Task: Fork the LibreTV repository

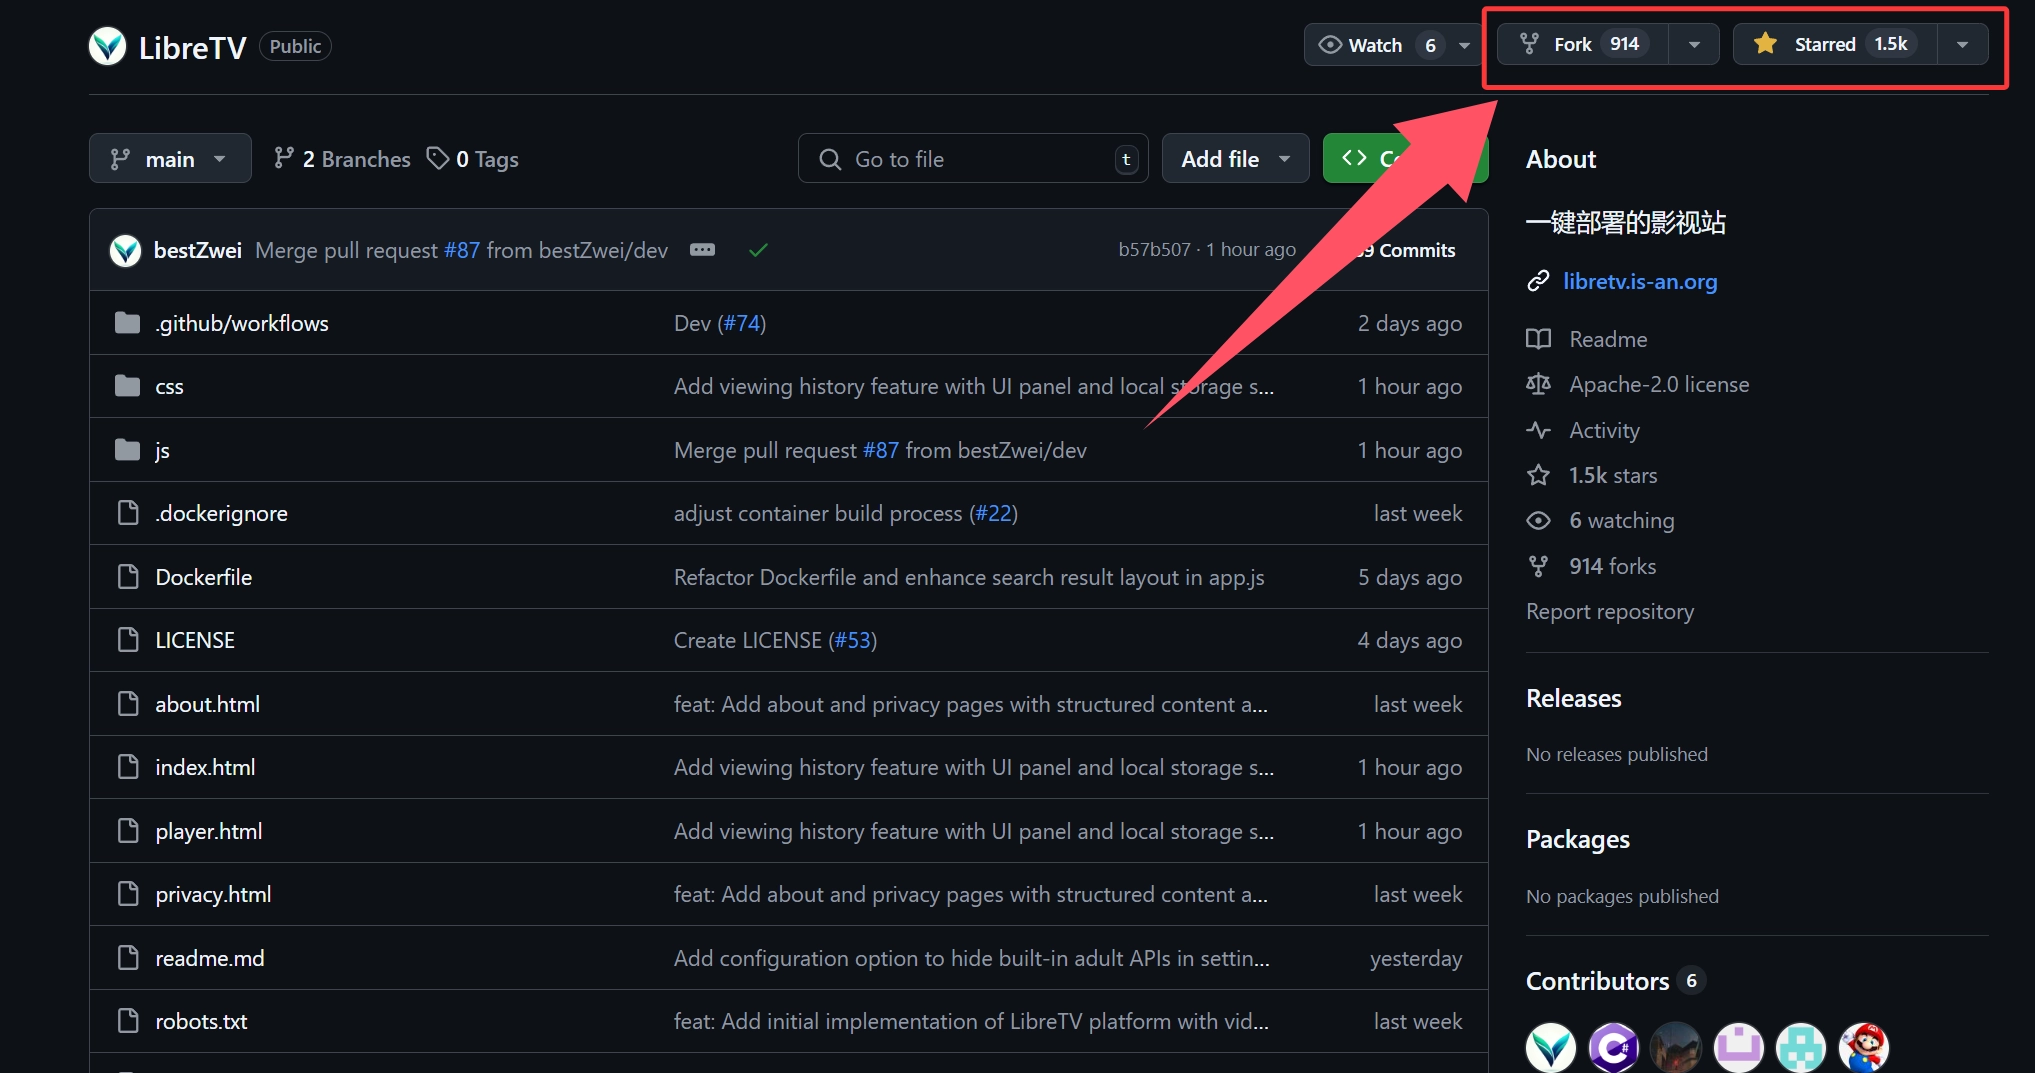Action: coord(1583,44)
